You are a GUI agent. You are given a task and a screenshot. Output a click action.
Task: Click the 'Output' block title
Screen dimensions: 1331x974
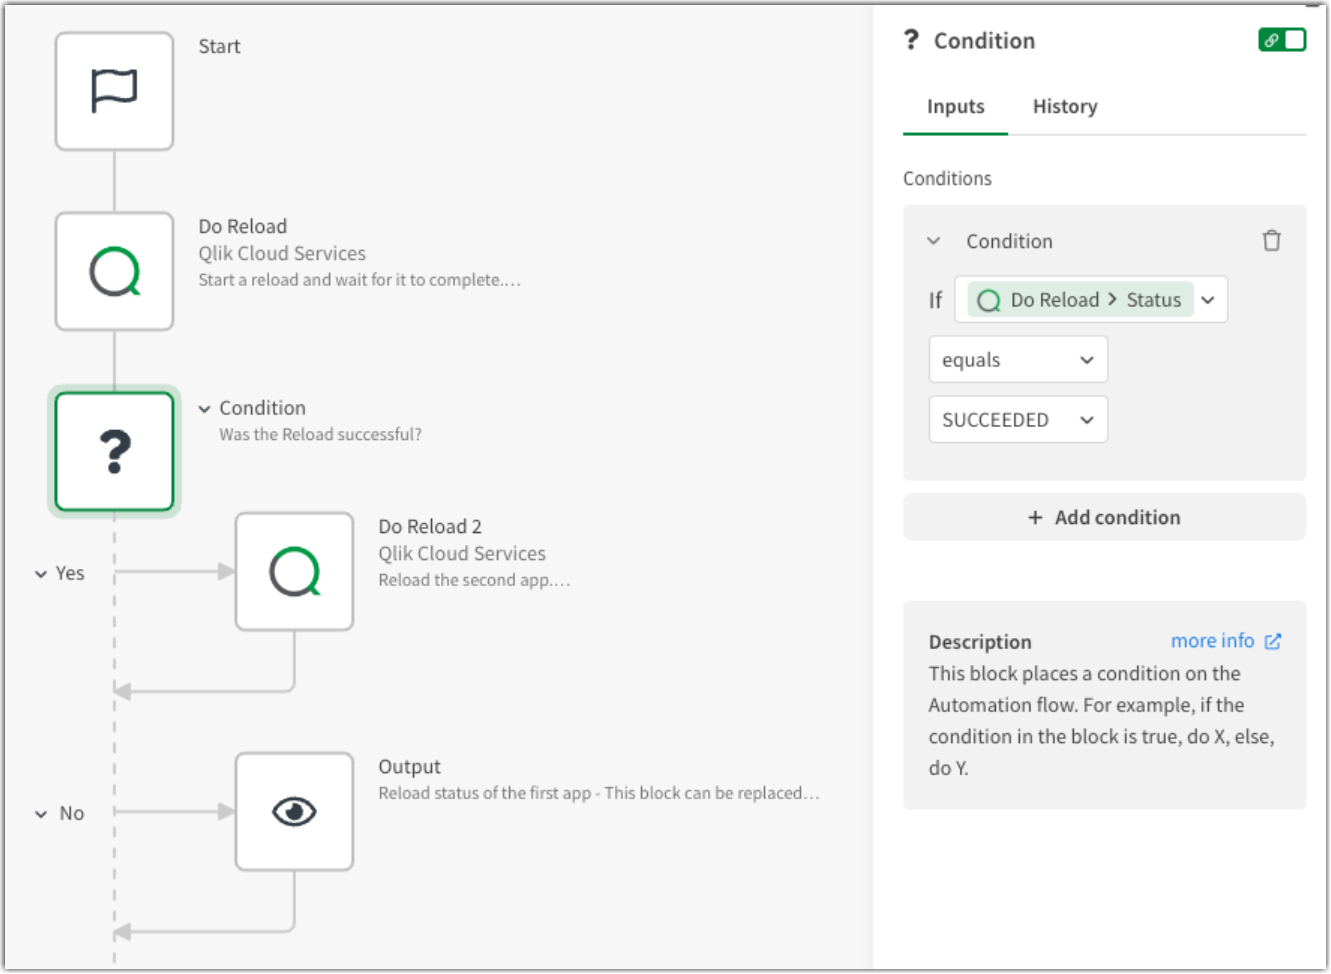click(x=409, y=767)
